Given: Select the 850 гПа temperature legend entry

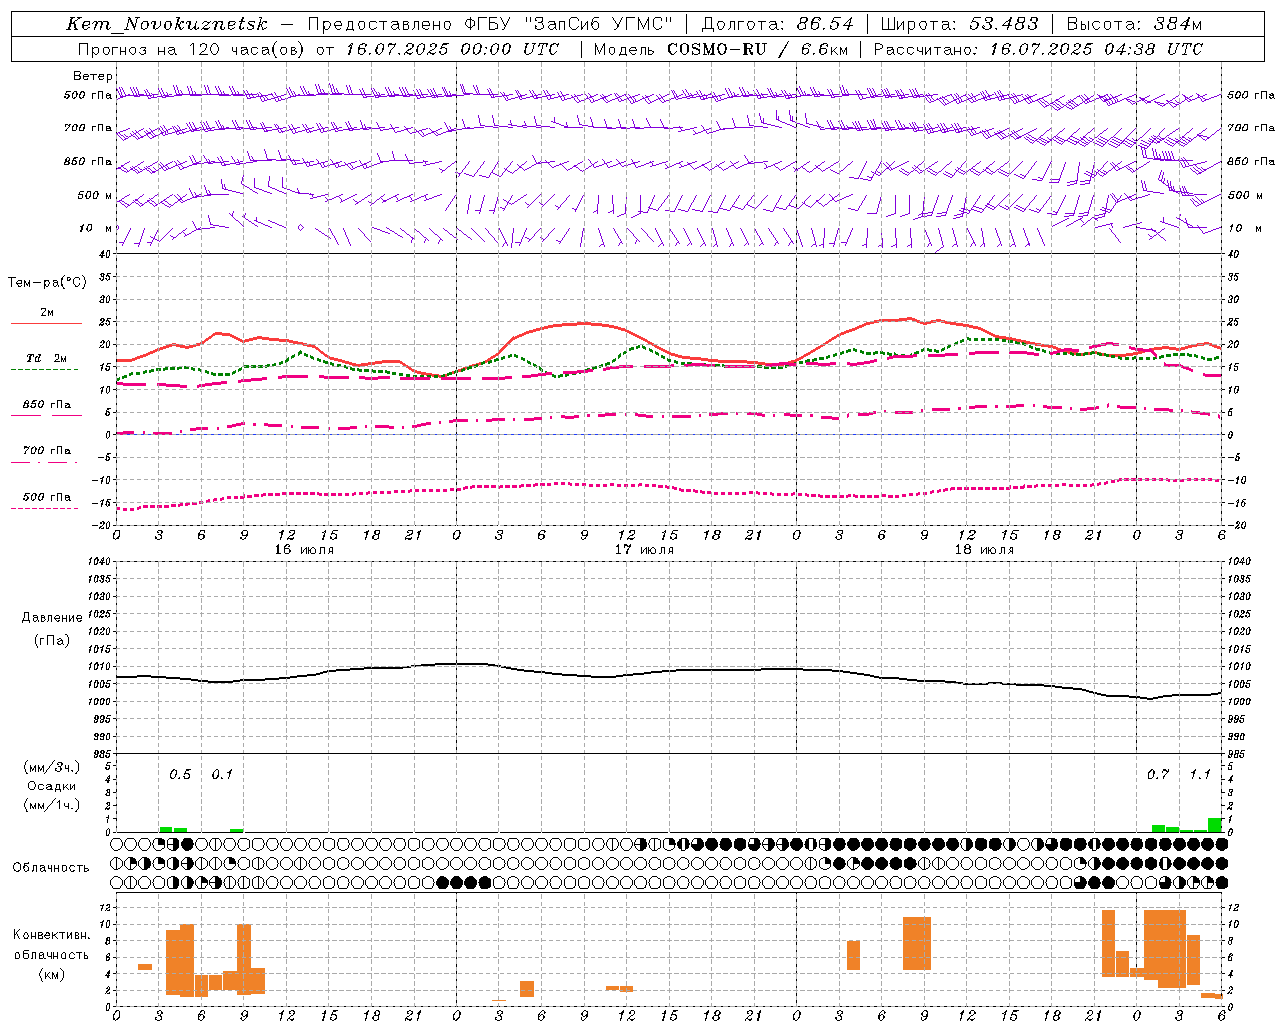Looking at the screenshot, I should pos(46,405).
